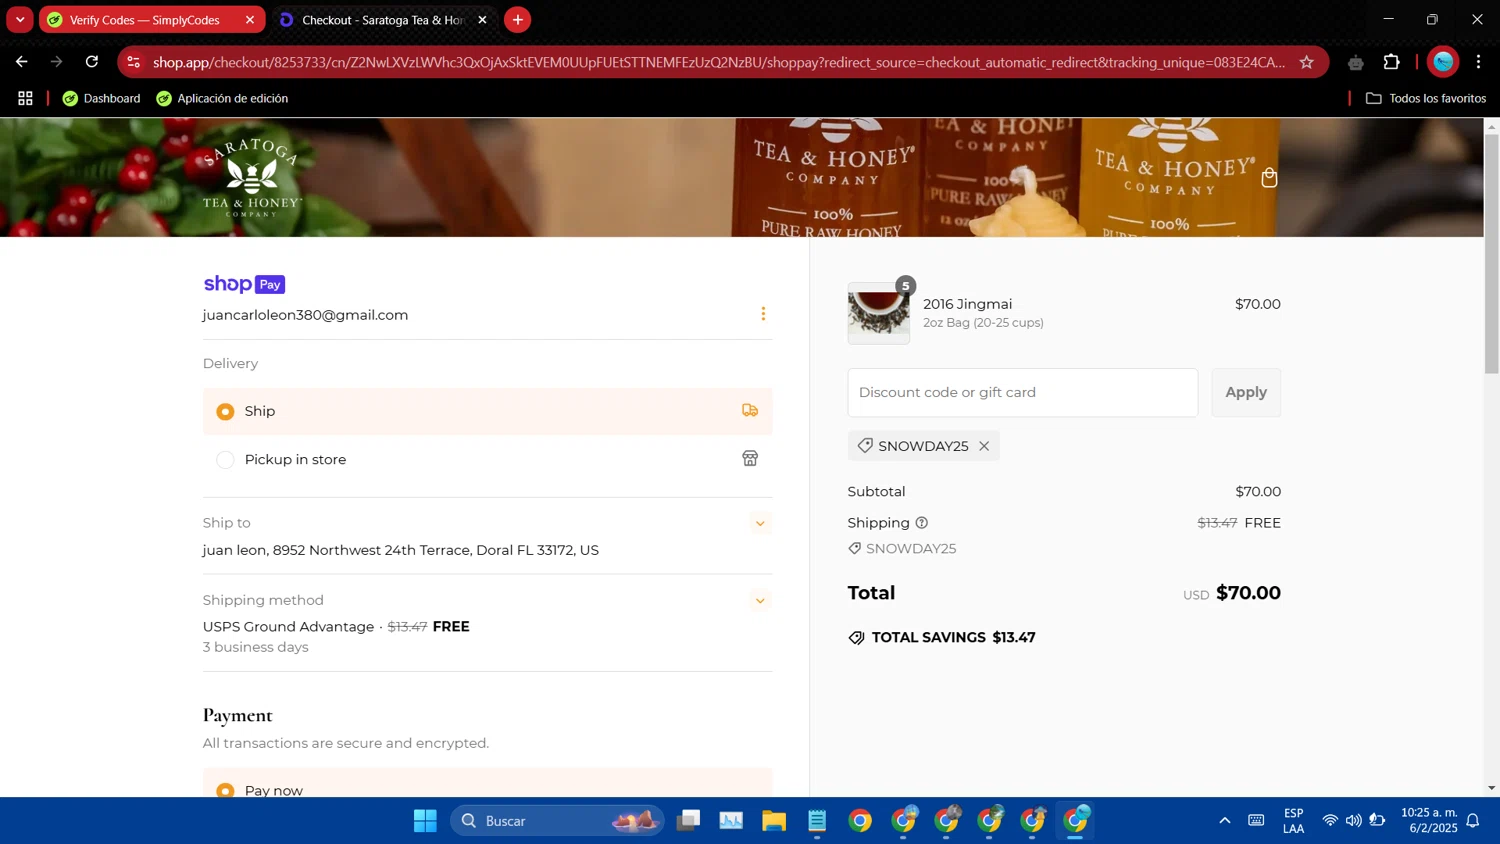Reload the checkout page
Screen dimensions: 1500x844
[x=92, y=62]
